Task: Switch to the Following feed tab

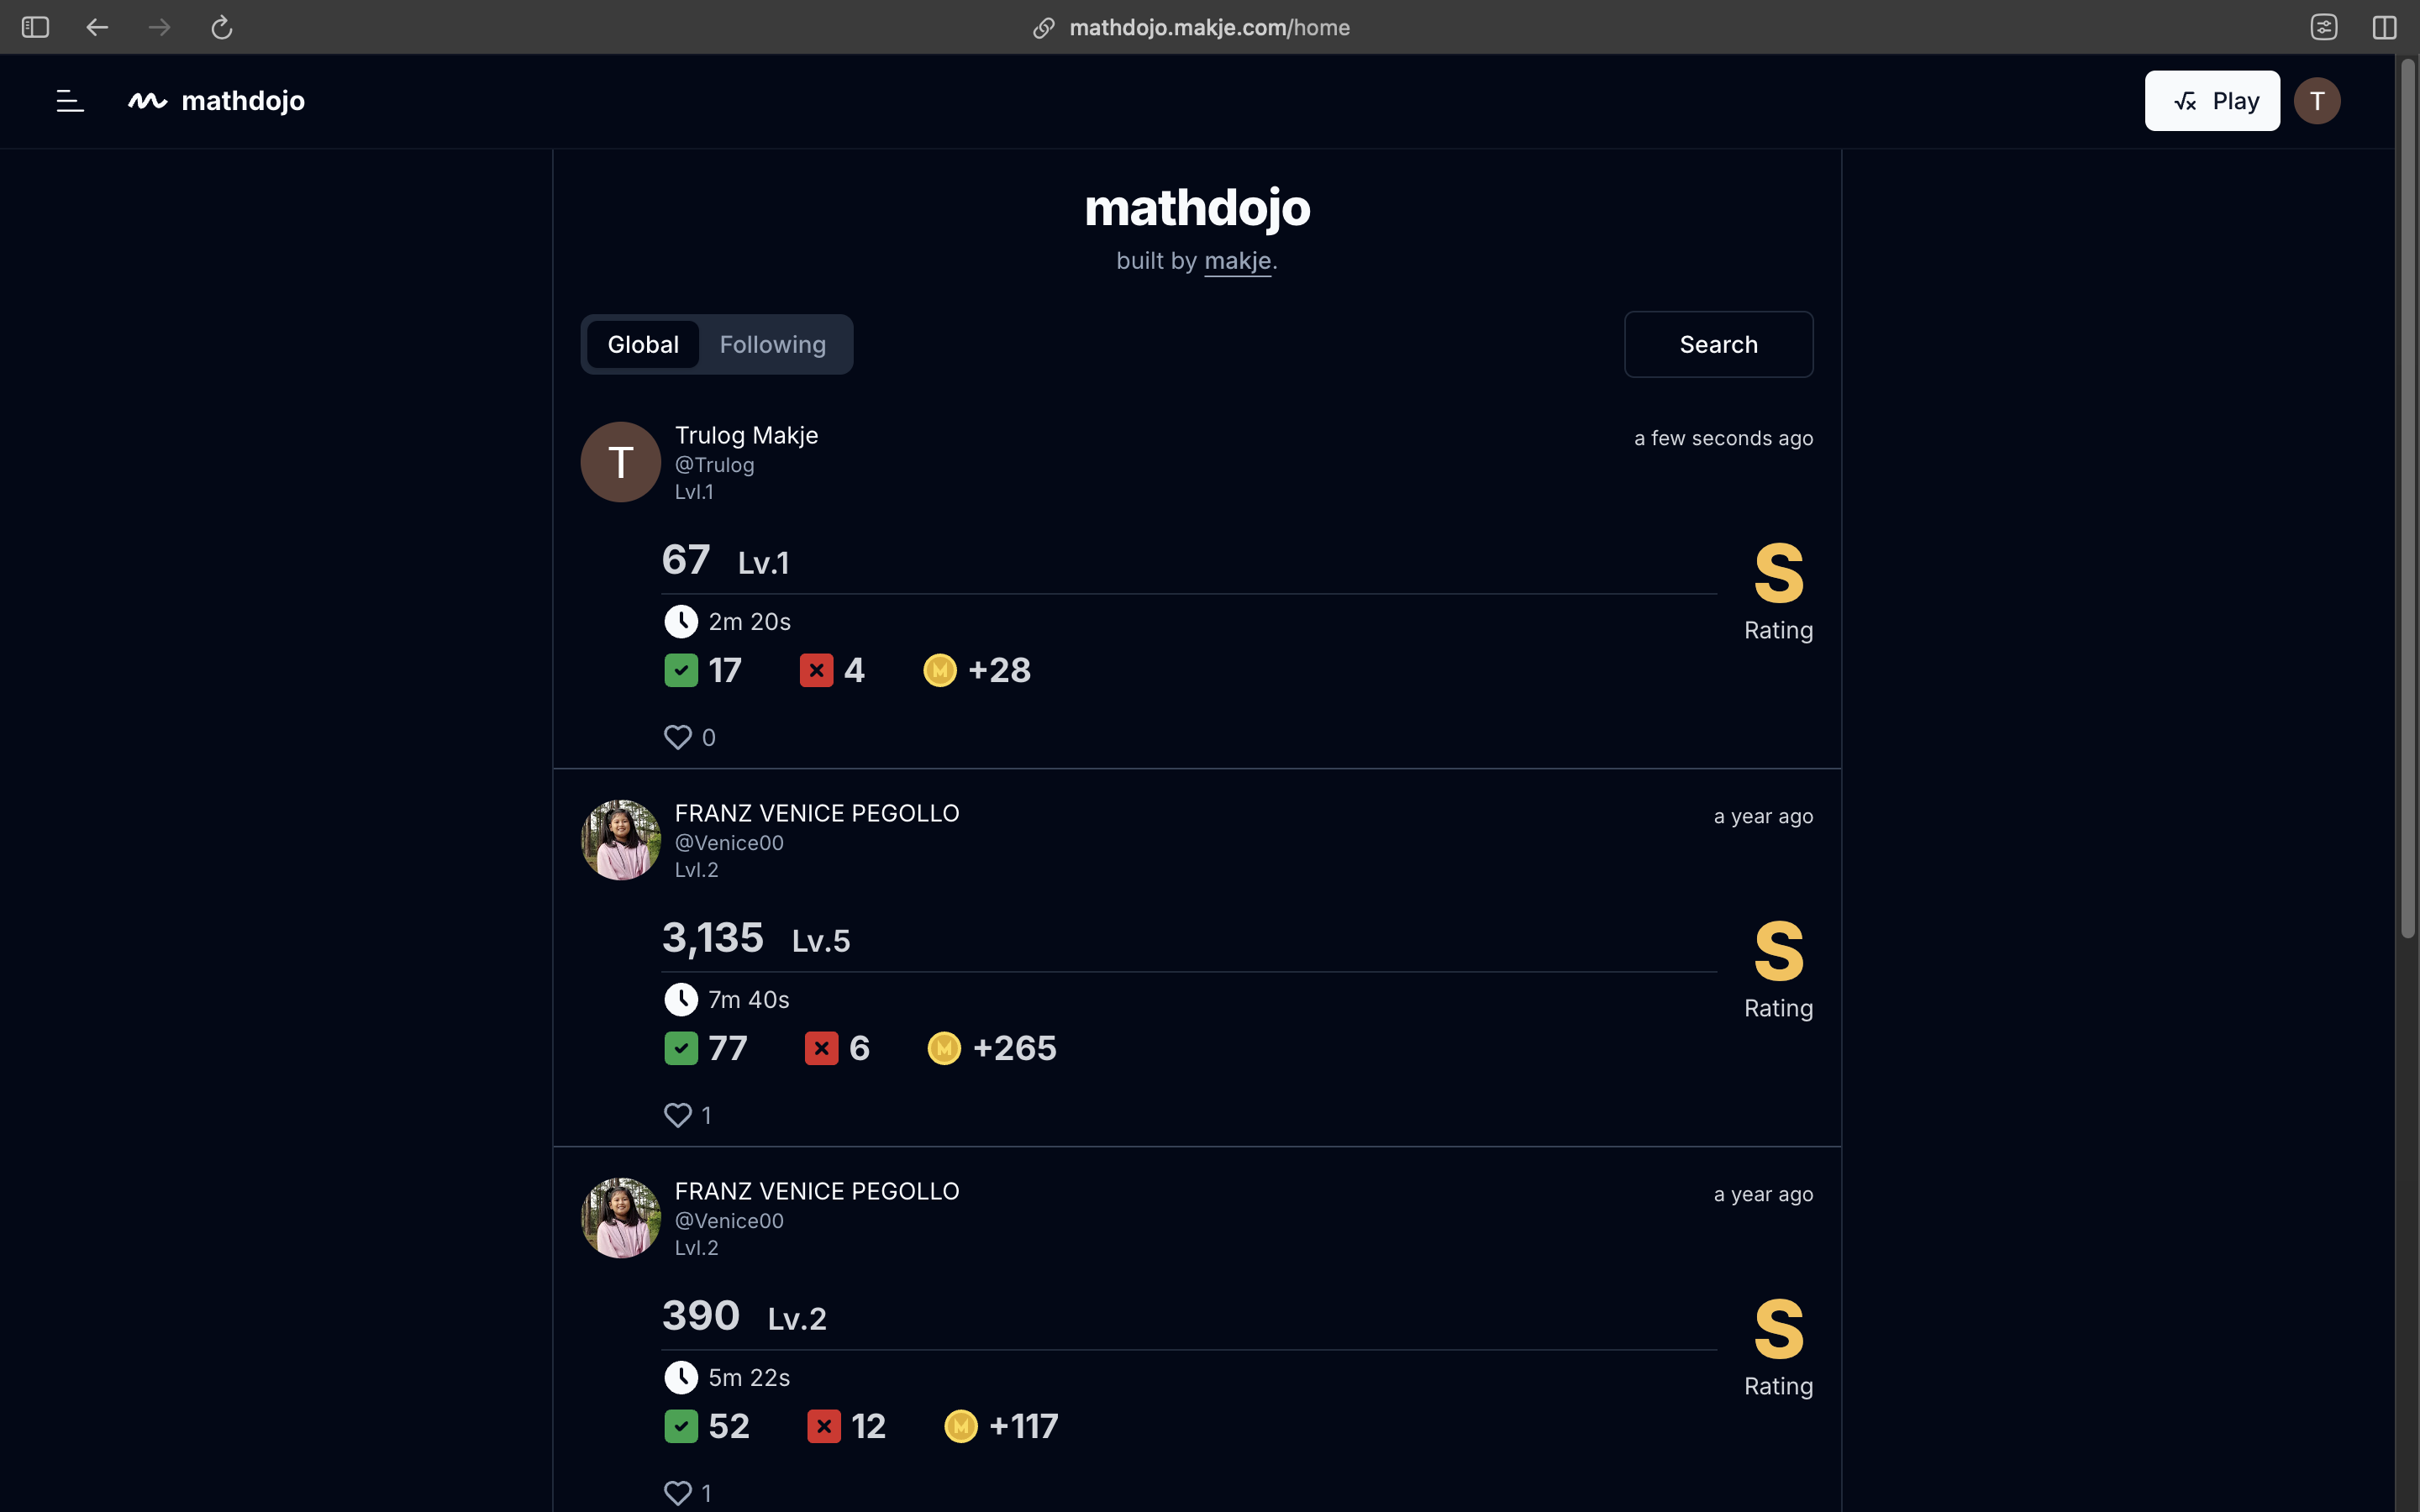Action: (x=773, y=345)
